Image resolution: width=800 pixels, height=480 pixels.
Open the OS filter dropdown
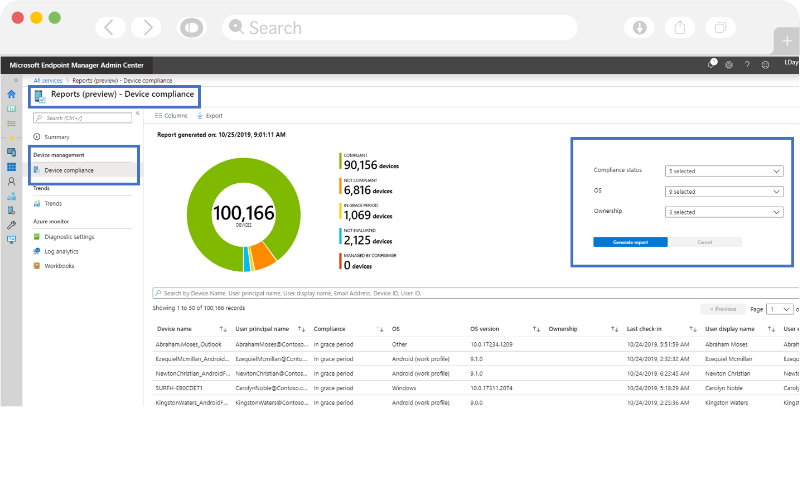(x=724, y=192)
